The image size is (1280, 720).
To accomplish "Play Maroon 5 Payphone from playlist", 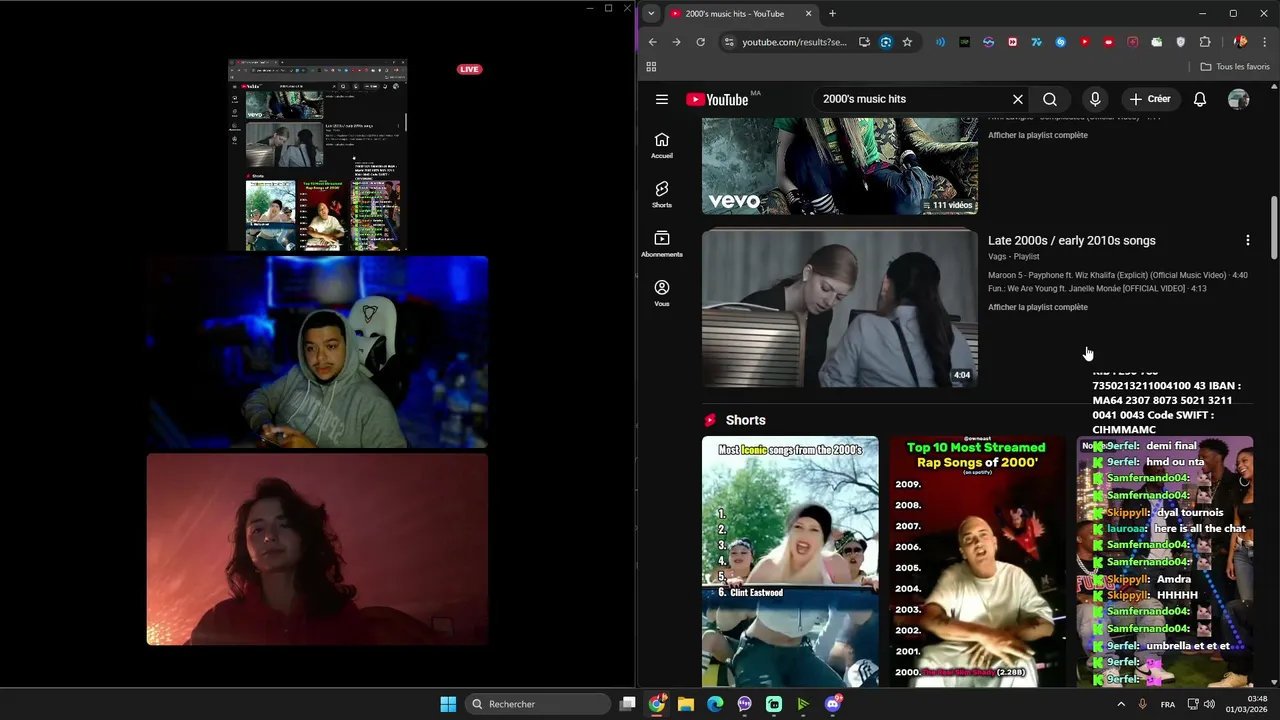I will tap(1118, 275).
